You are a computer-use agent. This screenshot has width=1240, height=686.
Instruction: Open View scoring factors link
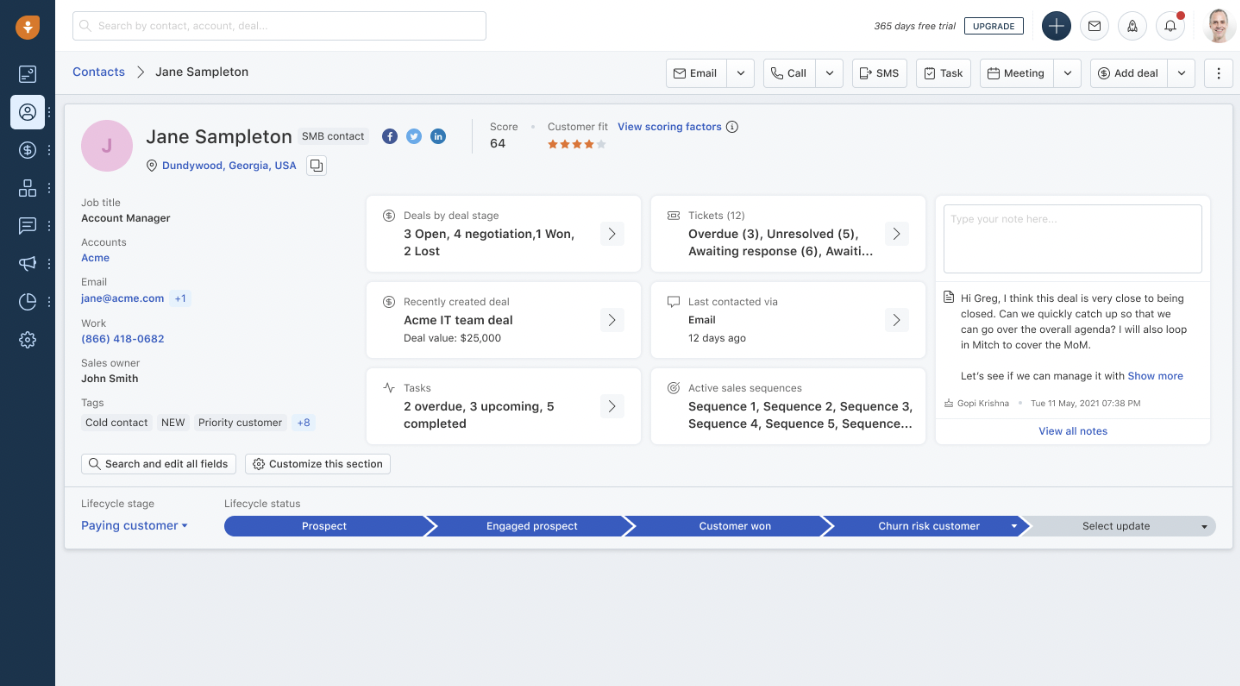(x=668, y=126)
